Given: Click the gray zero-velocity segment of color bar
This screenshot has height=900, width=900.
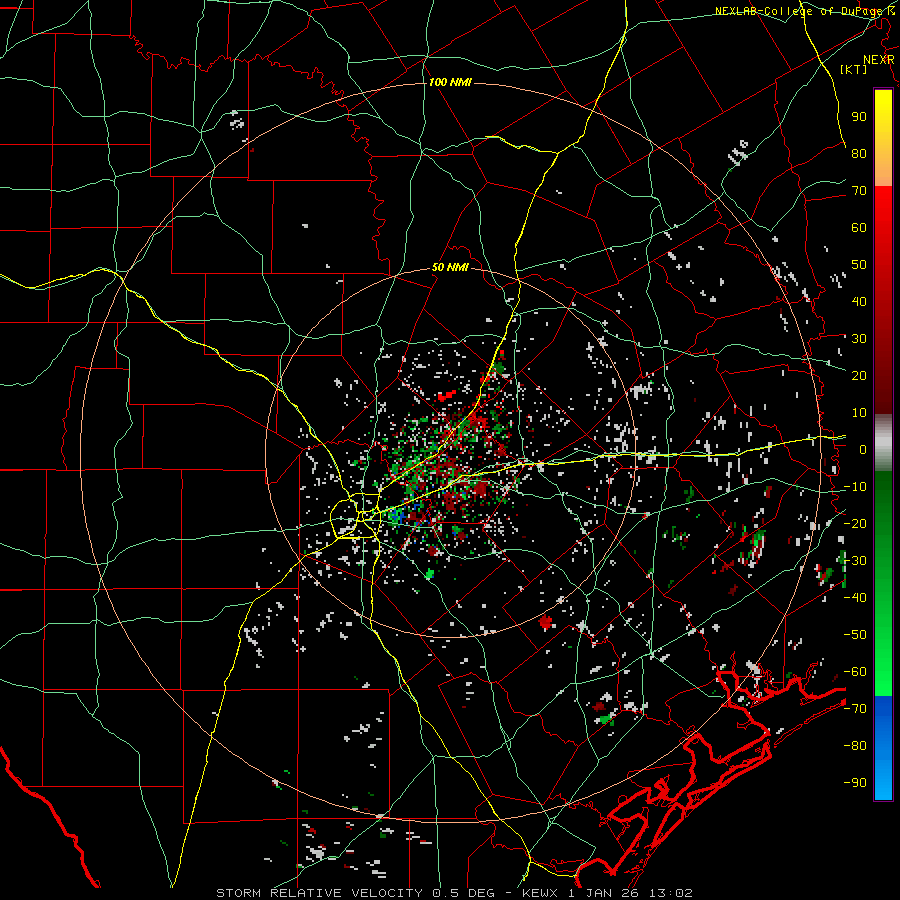Looking at the screenshot, I should [883, 443].
